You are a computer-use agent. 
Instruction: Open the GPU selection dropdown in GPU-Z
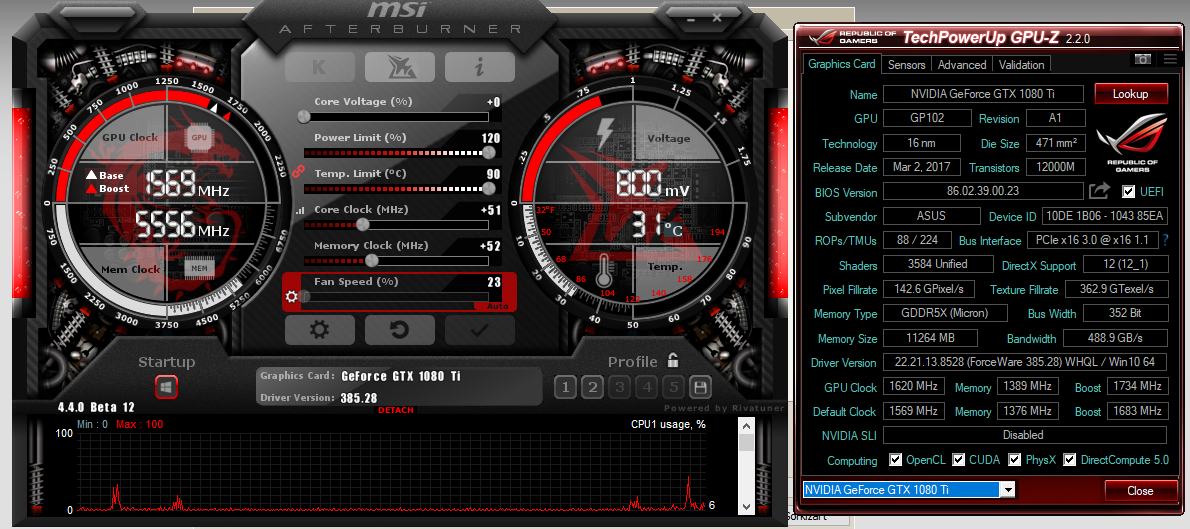(1008, 490)
